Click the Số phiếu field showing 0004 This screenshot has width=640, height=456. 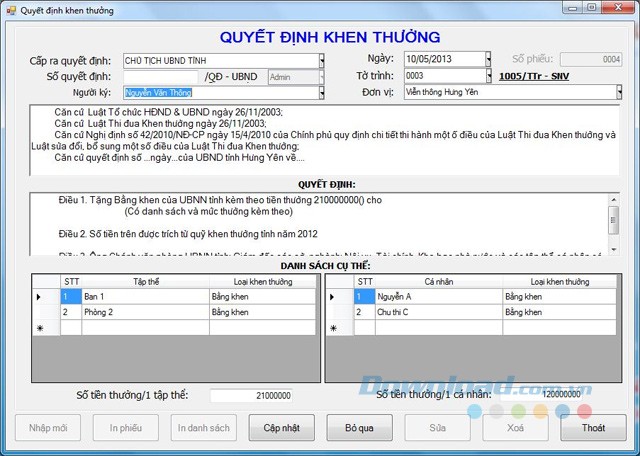591,60
